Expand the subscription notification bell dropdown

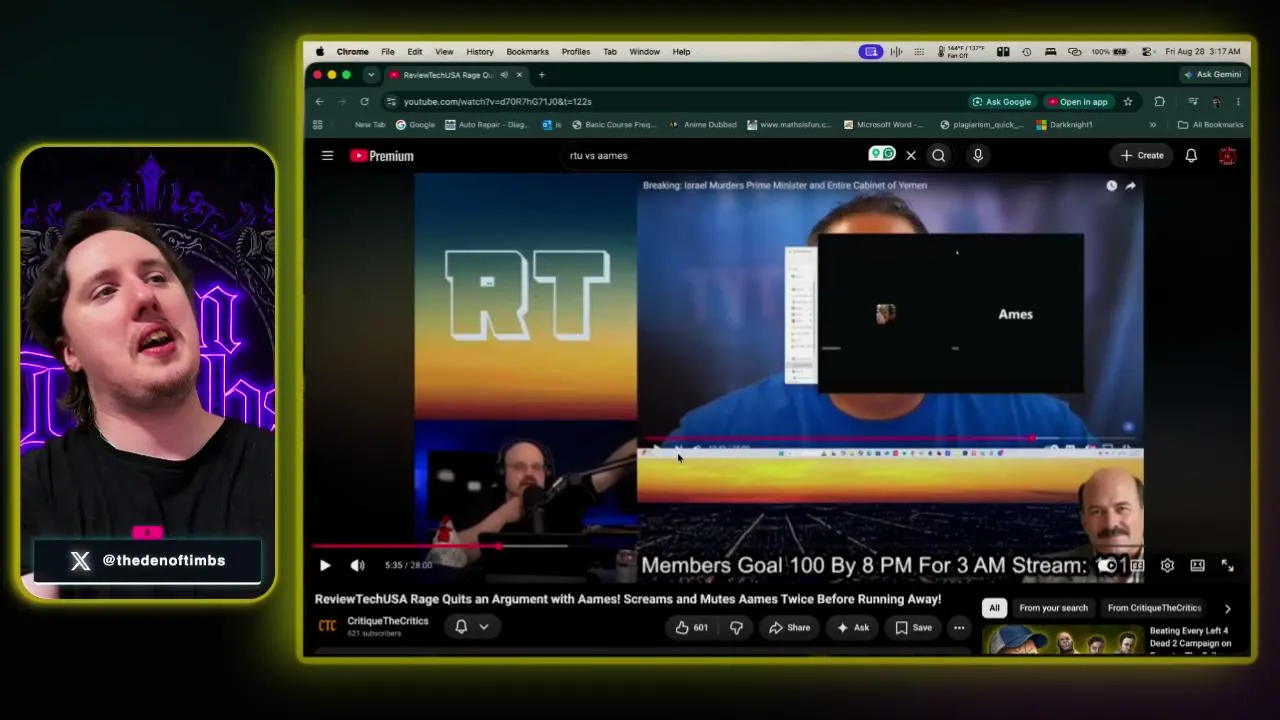472,627
